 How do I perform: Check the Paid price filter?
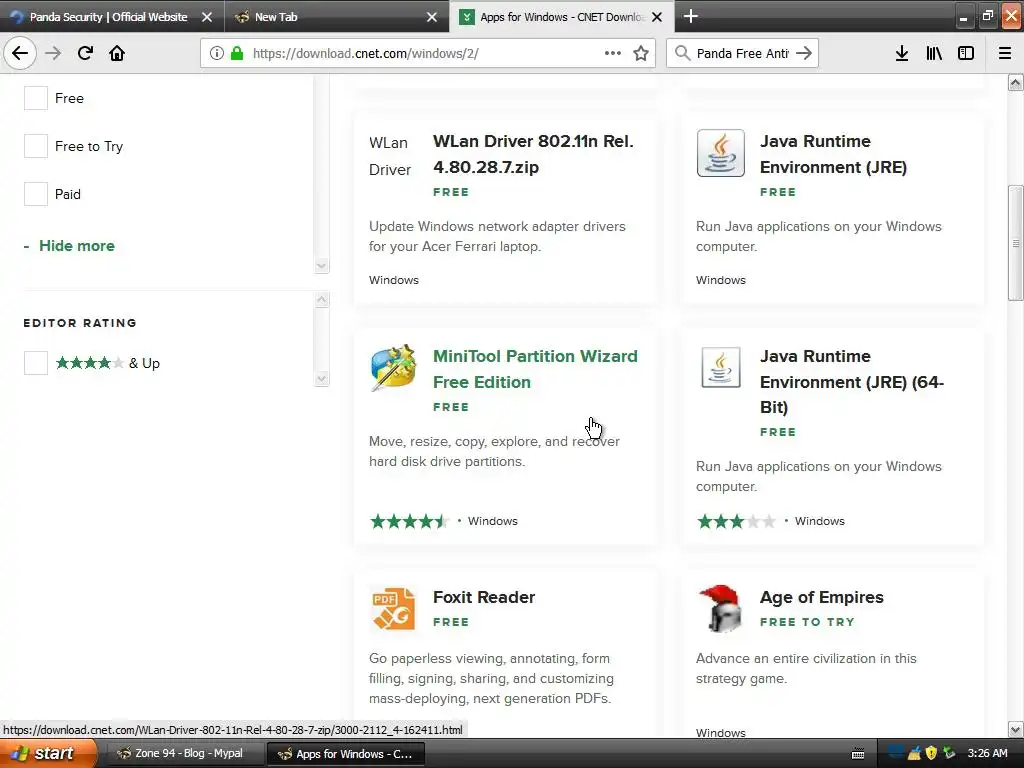point(36,194)
